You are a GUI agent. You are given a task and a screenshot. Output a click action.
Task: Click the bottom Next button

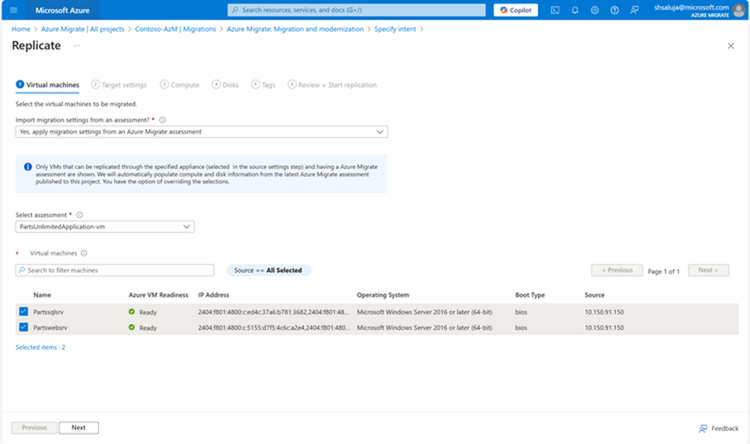79,428
